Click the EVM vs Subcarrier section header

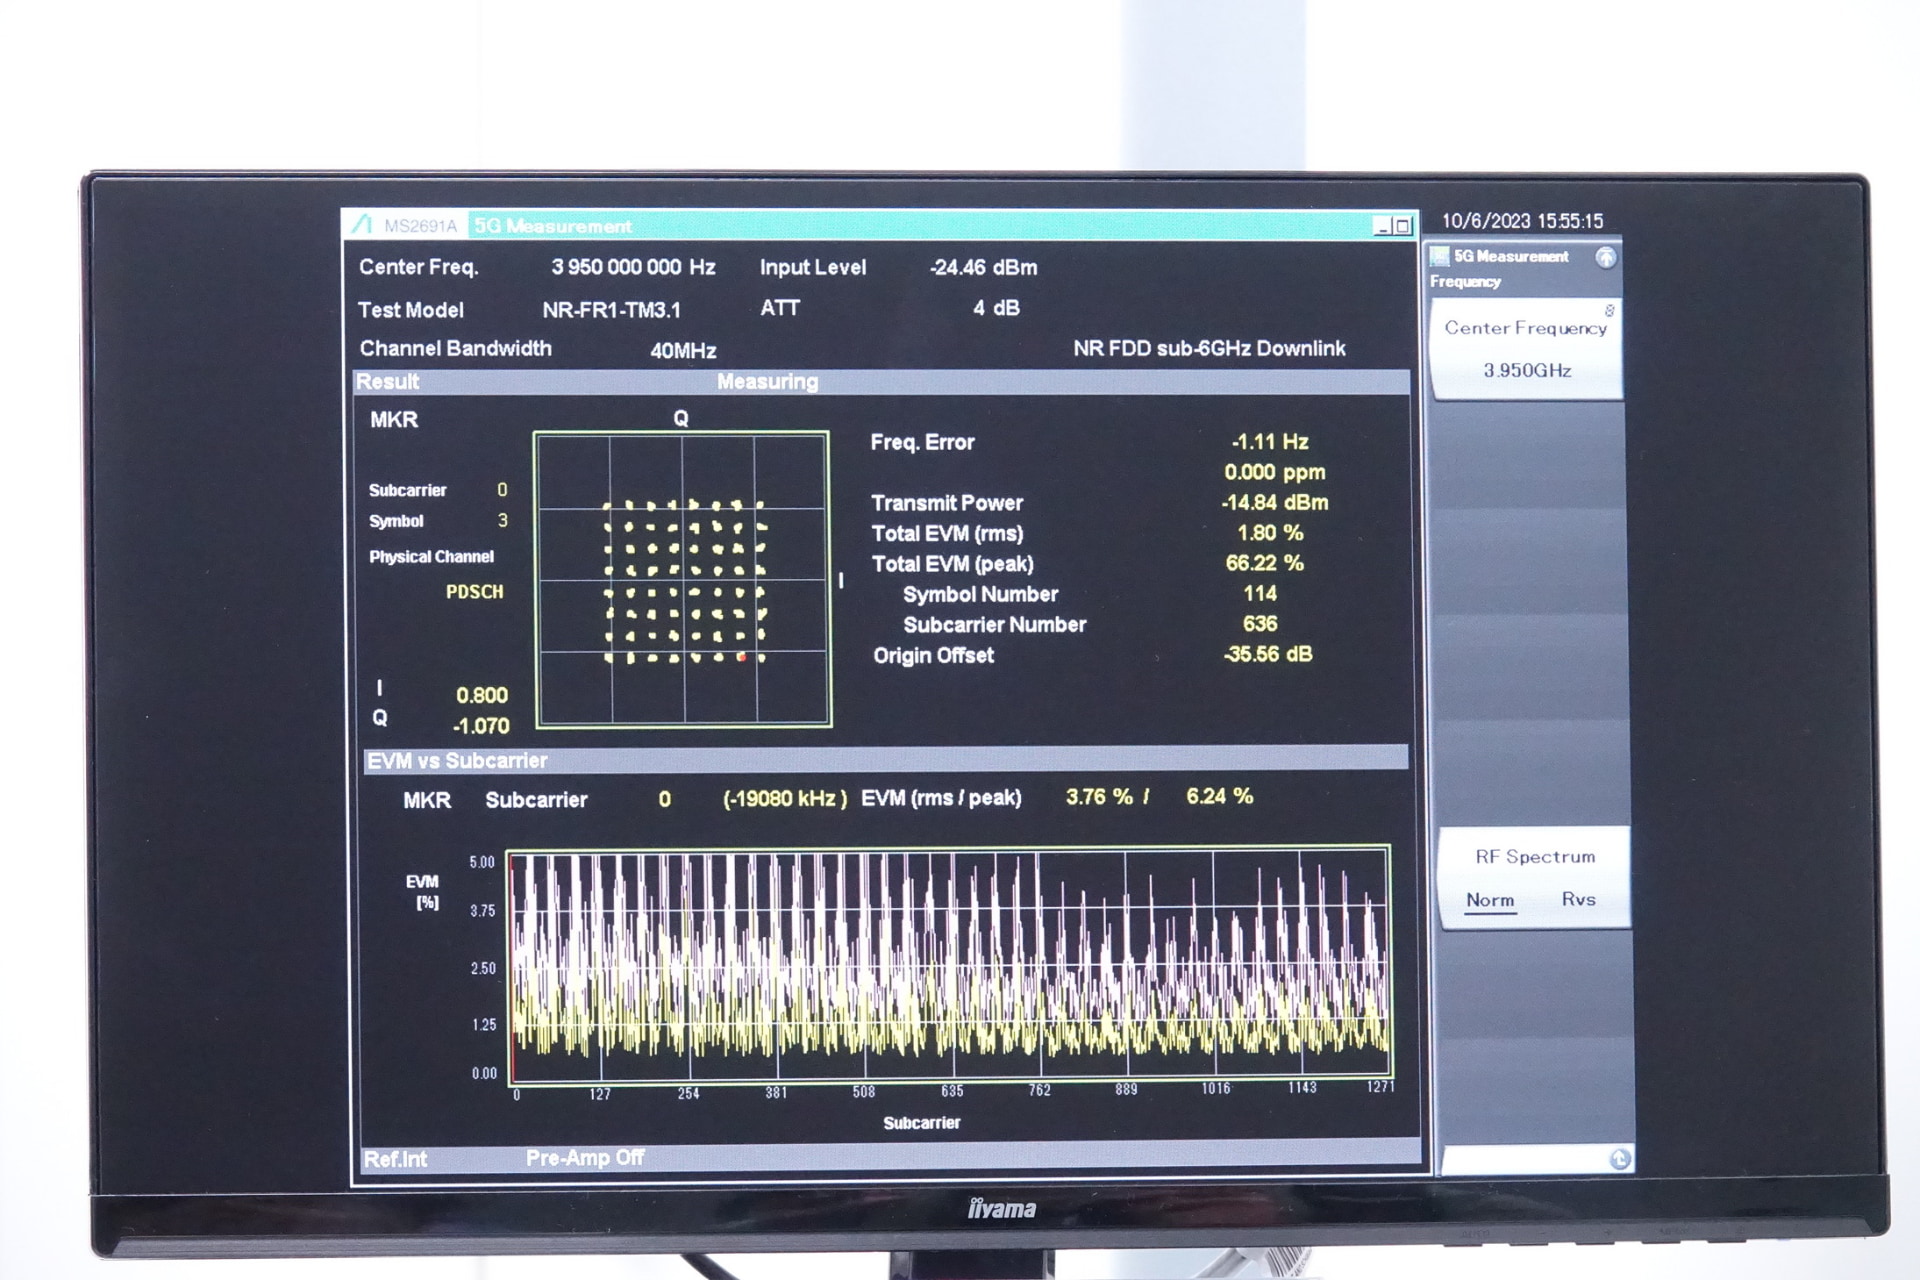click(x=457, y=761)
